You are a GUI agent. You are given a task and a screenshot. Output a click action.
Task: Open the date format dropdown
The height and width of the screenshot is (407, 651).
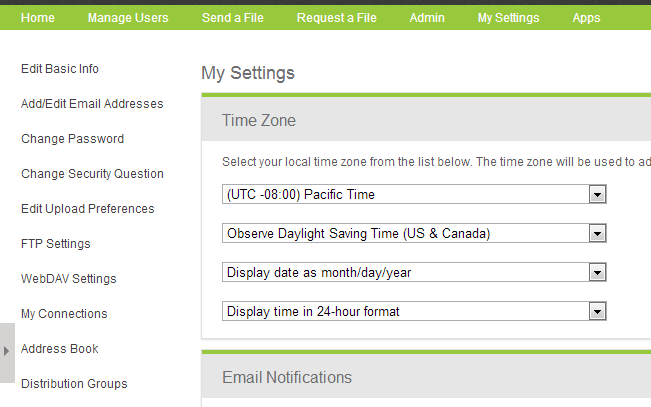point(598,272)
